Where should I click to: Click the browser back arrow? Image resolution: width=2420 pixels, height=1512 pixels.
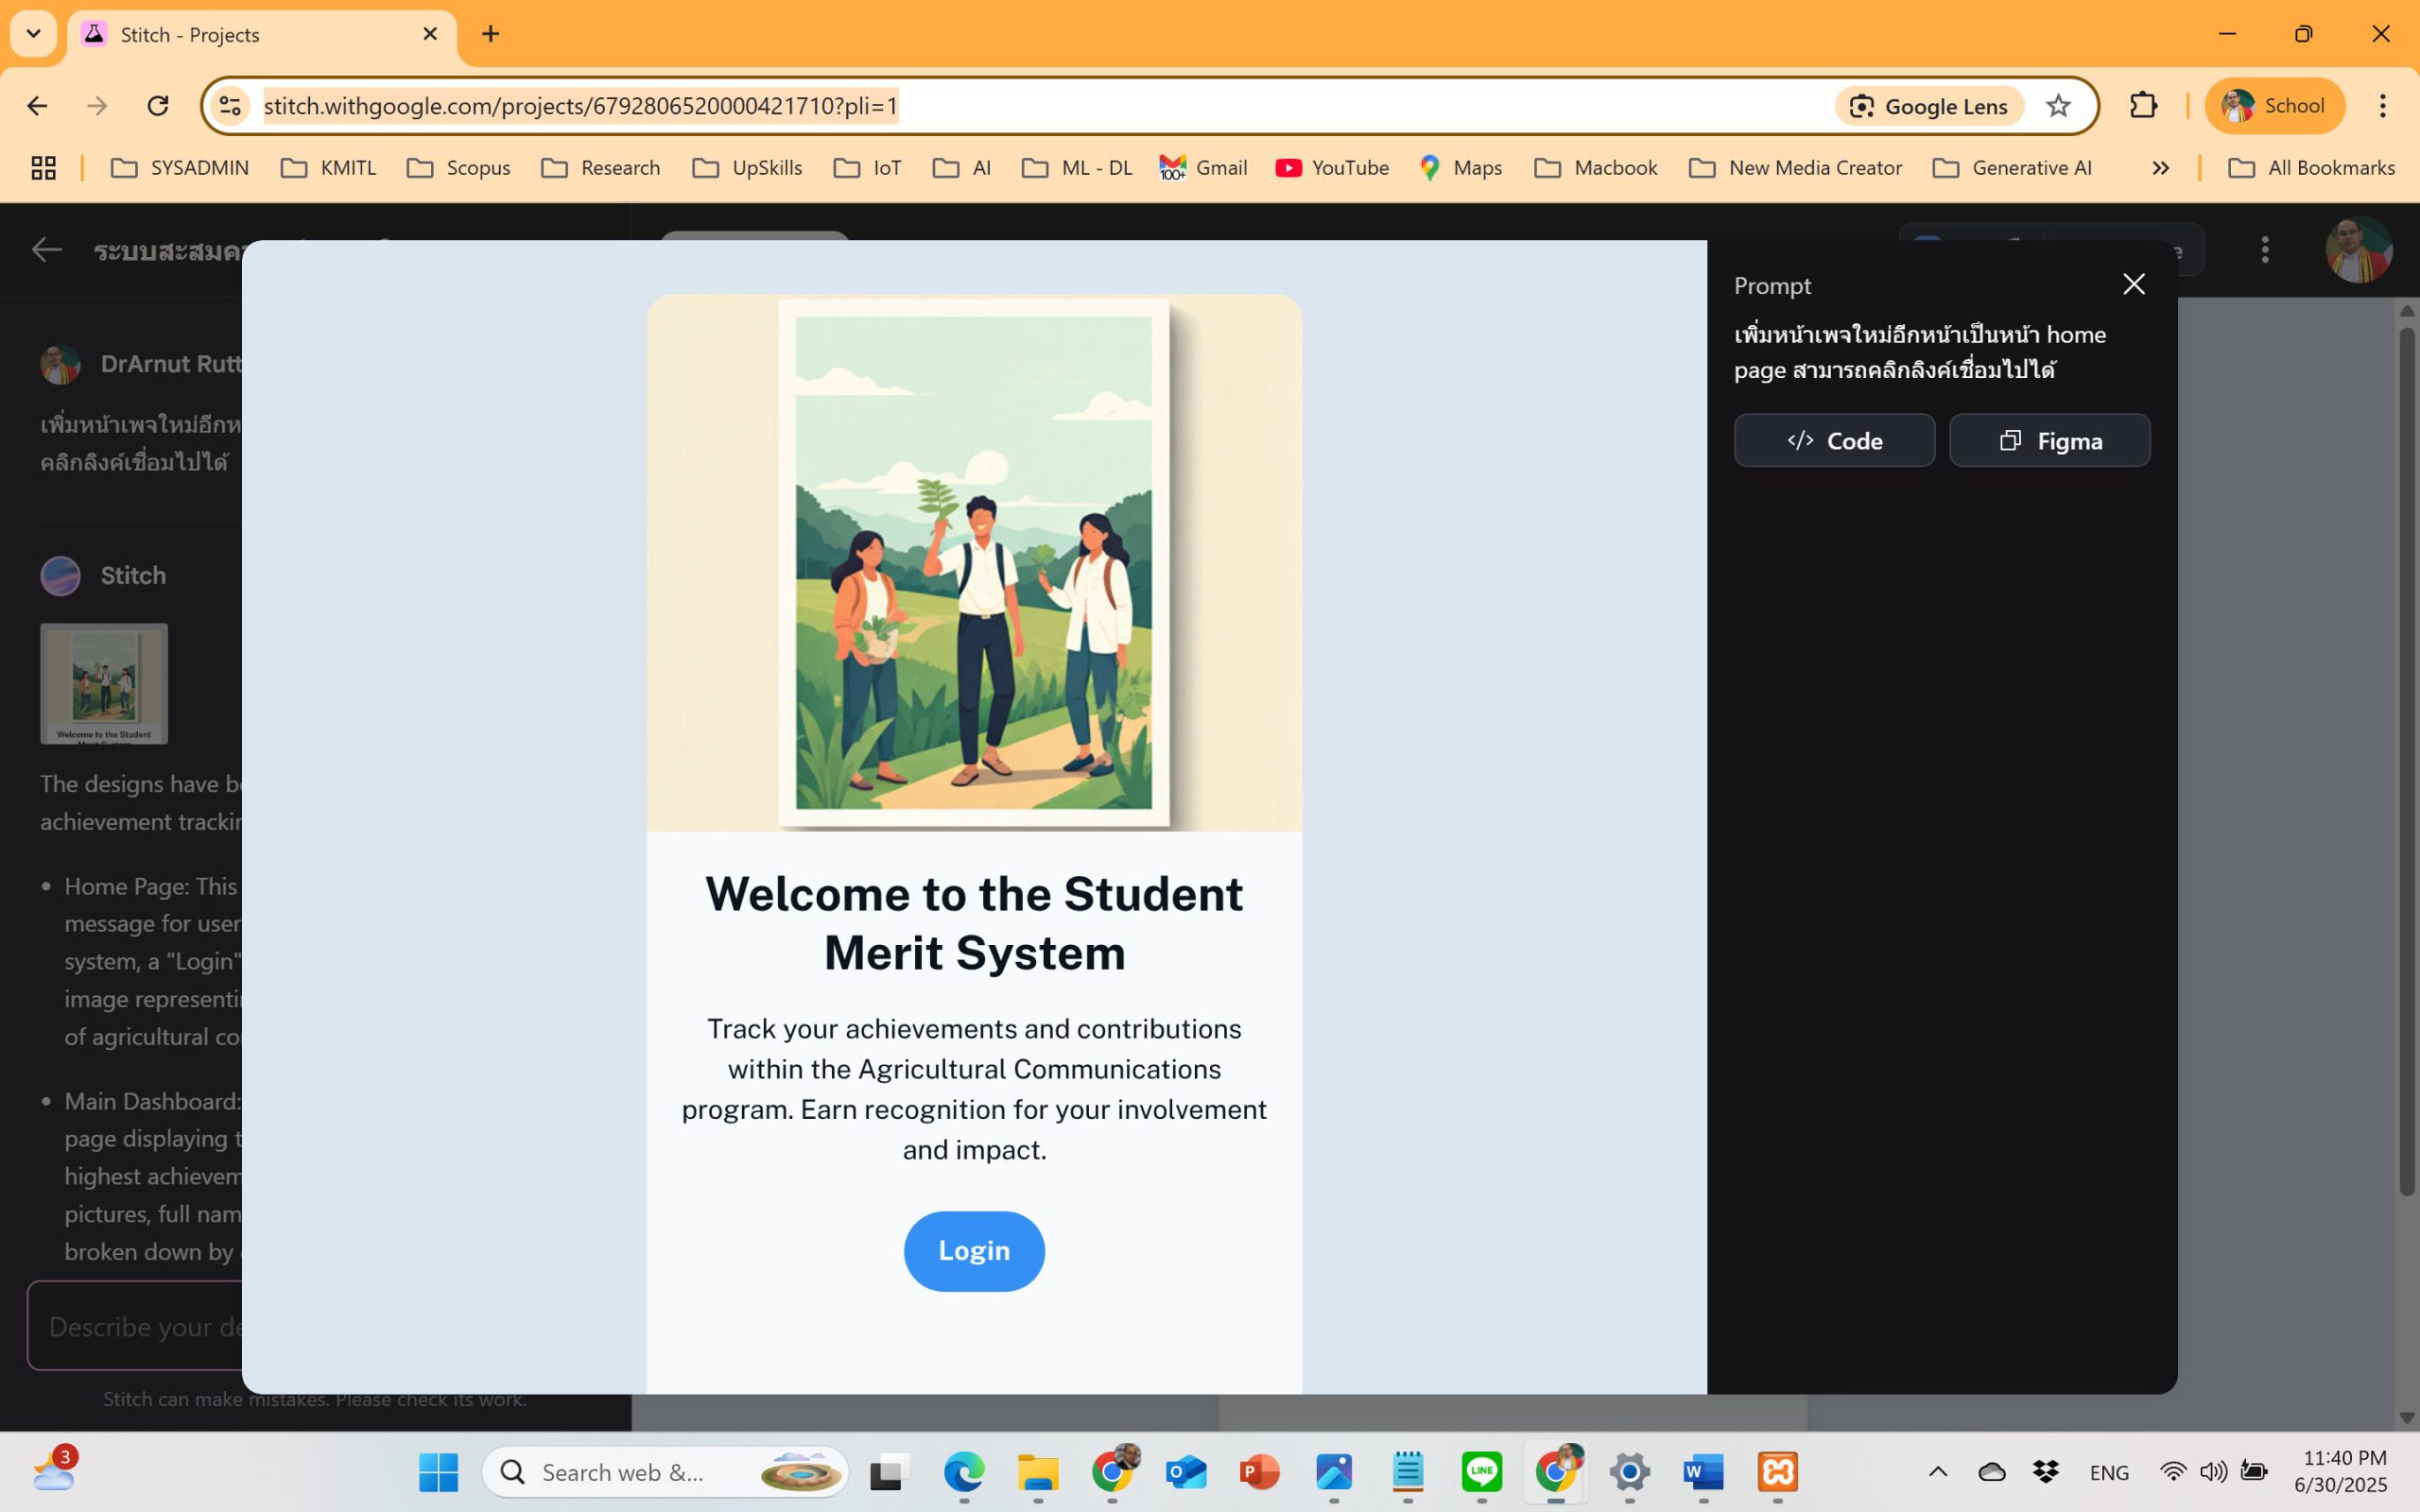[37, 106]
